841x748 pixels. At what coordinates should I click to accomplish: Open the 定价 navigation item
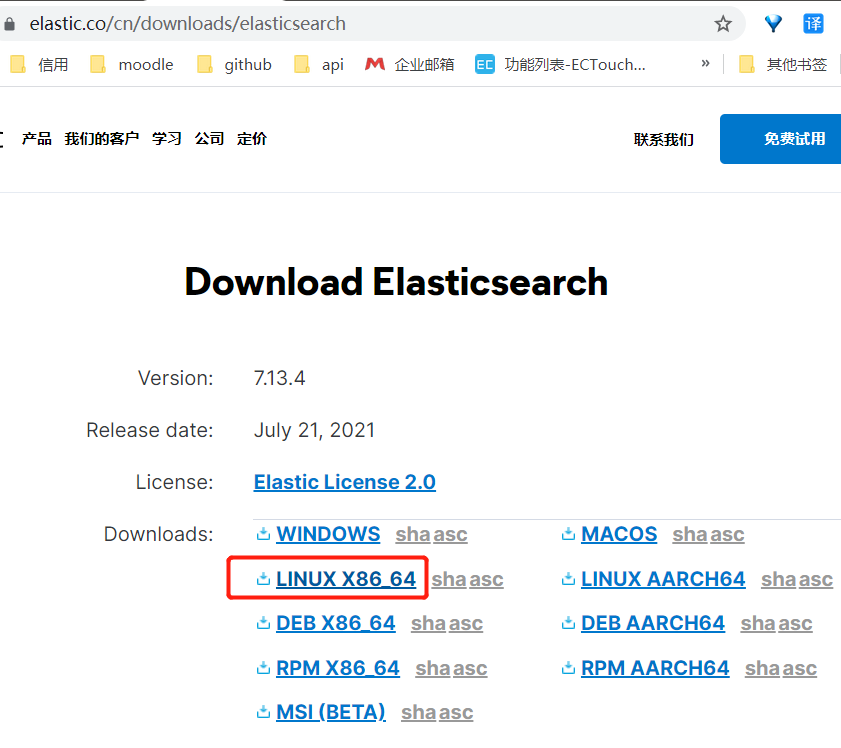pos(252,139)
